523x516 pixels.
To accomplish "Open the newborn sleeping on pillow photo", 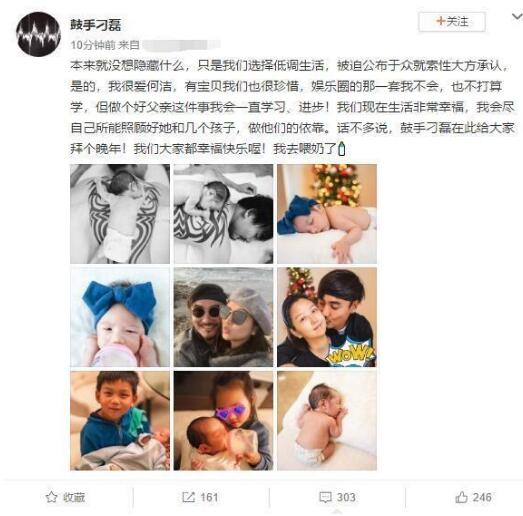I will pyautogui.click(x=327, y=421).
